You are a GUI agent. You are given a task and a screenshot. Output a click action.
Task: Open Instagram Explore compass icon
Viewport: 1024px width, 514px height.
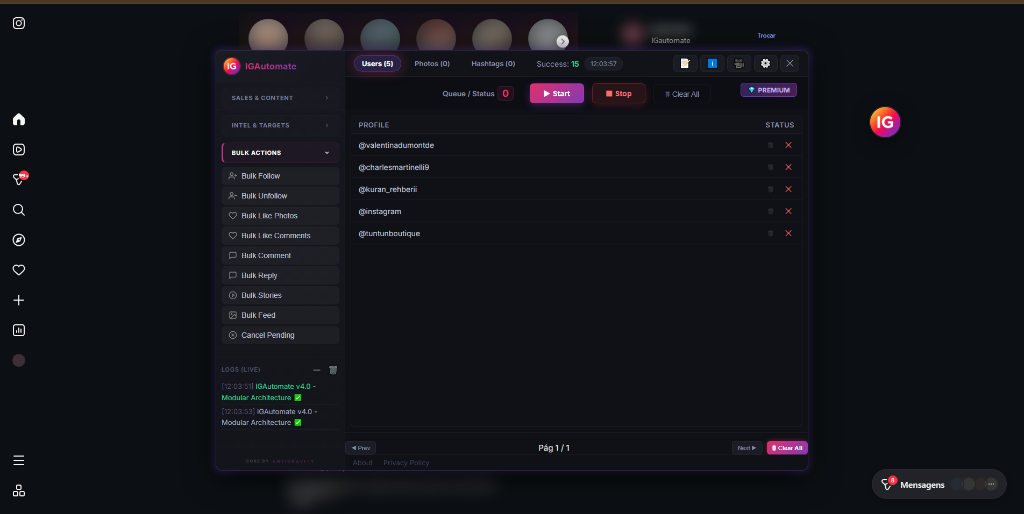(x=19, y=240)
